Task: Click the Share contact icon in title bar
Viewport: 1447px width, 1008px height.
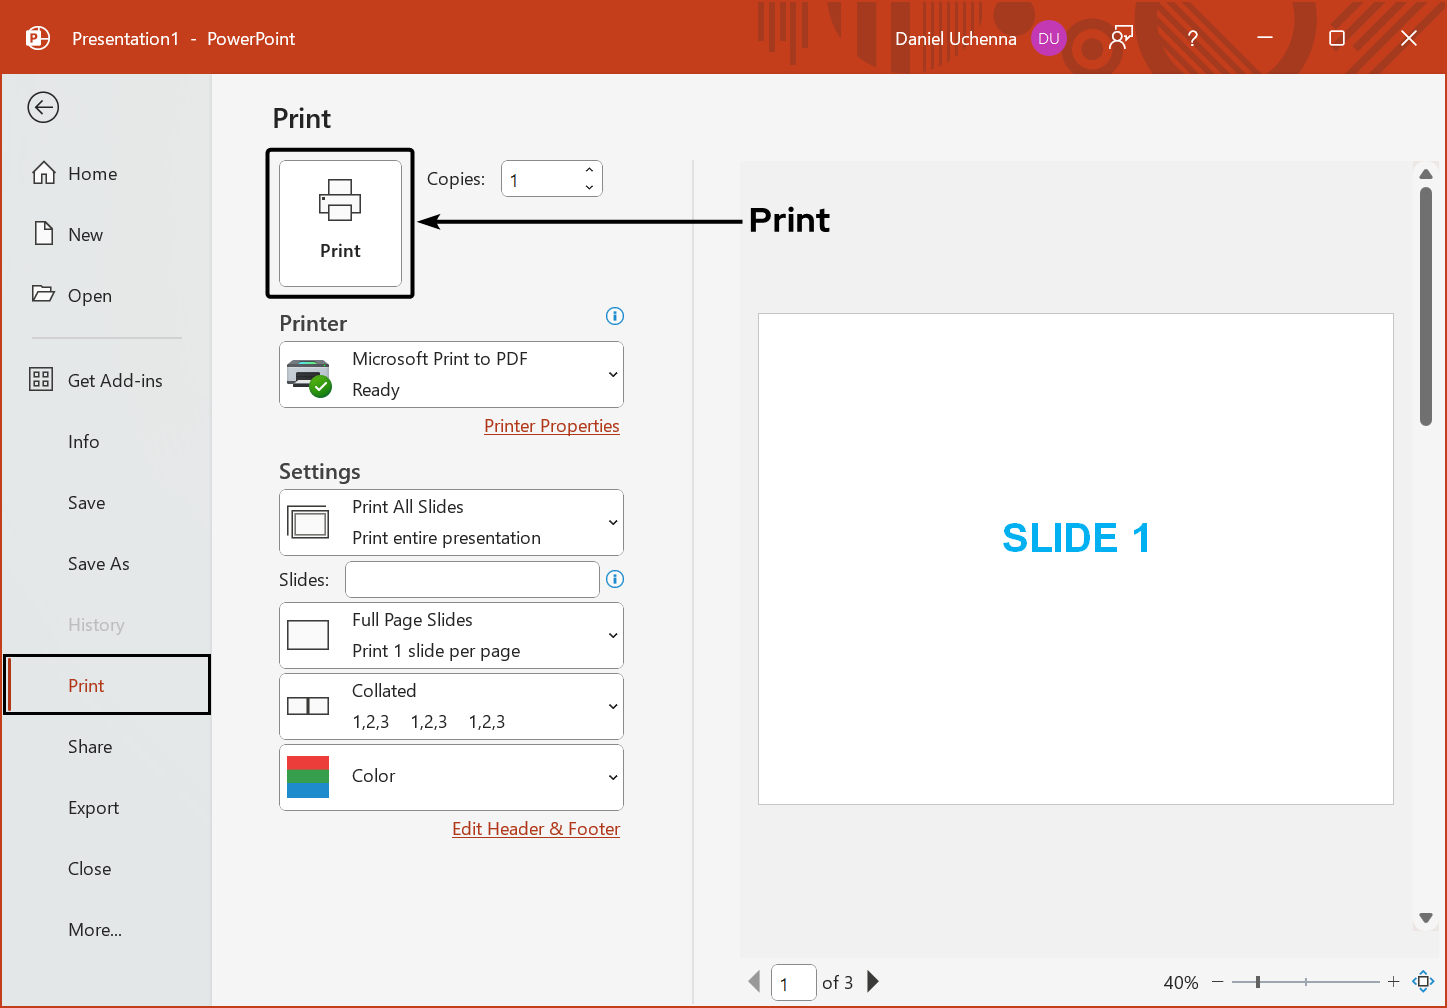Action: pyautogui.click(x=1120, y=37)
